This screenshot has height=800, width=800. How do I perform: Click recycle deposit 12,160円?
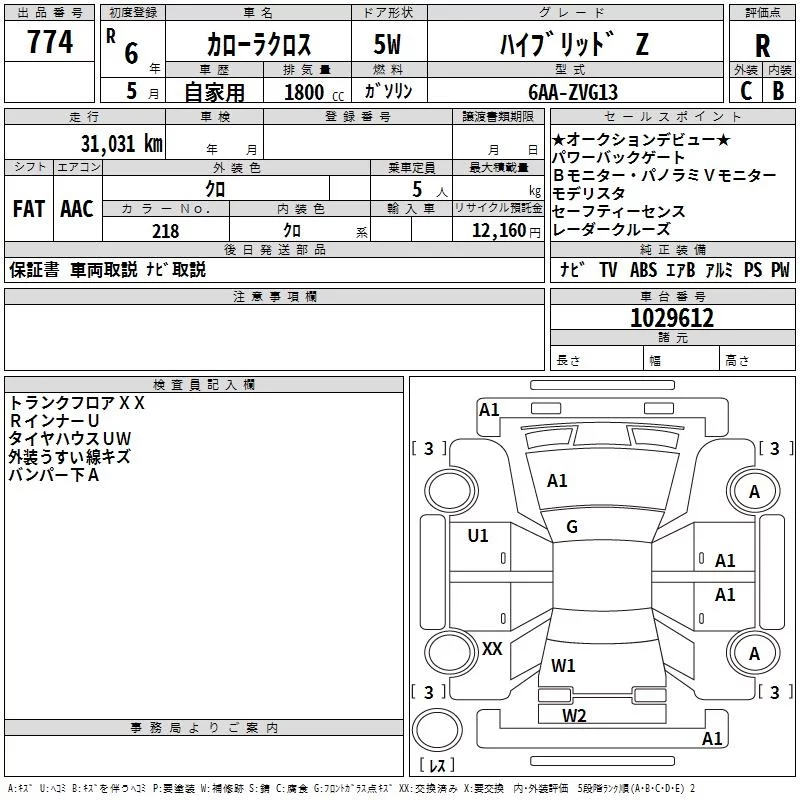pos(506,231)
